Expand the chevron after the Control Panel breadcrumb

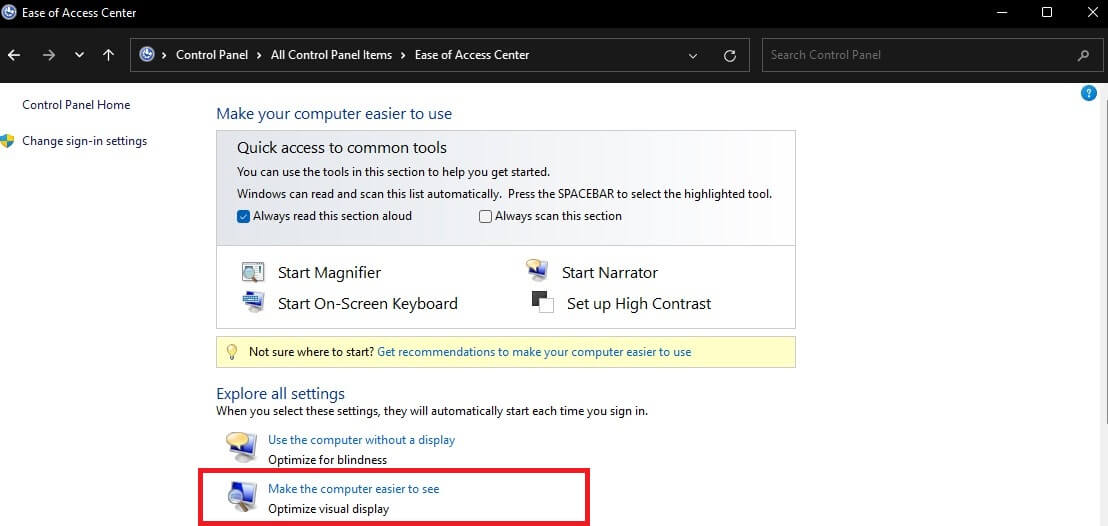[259, 54]
